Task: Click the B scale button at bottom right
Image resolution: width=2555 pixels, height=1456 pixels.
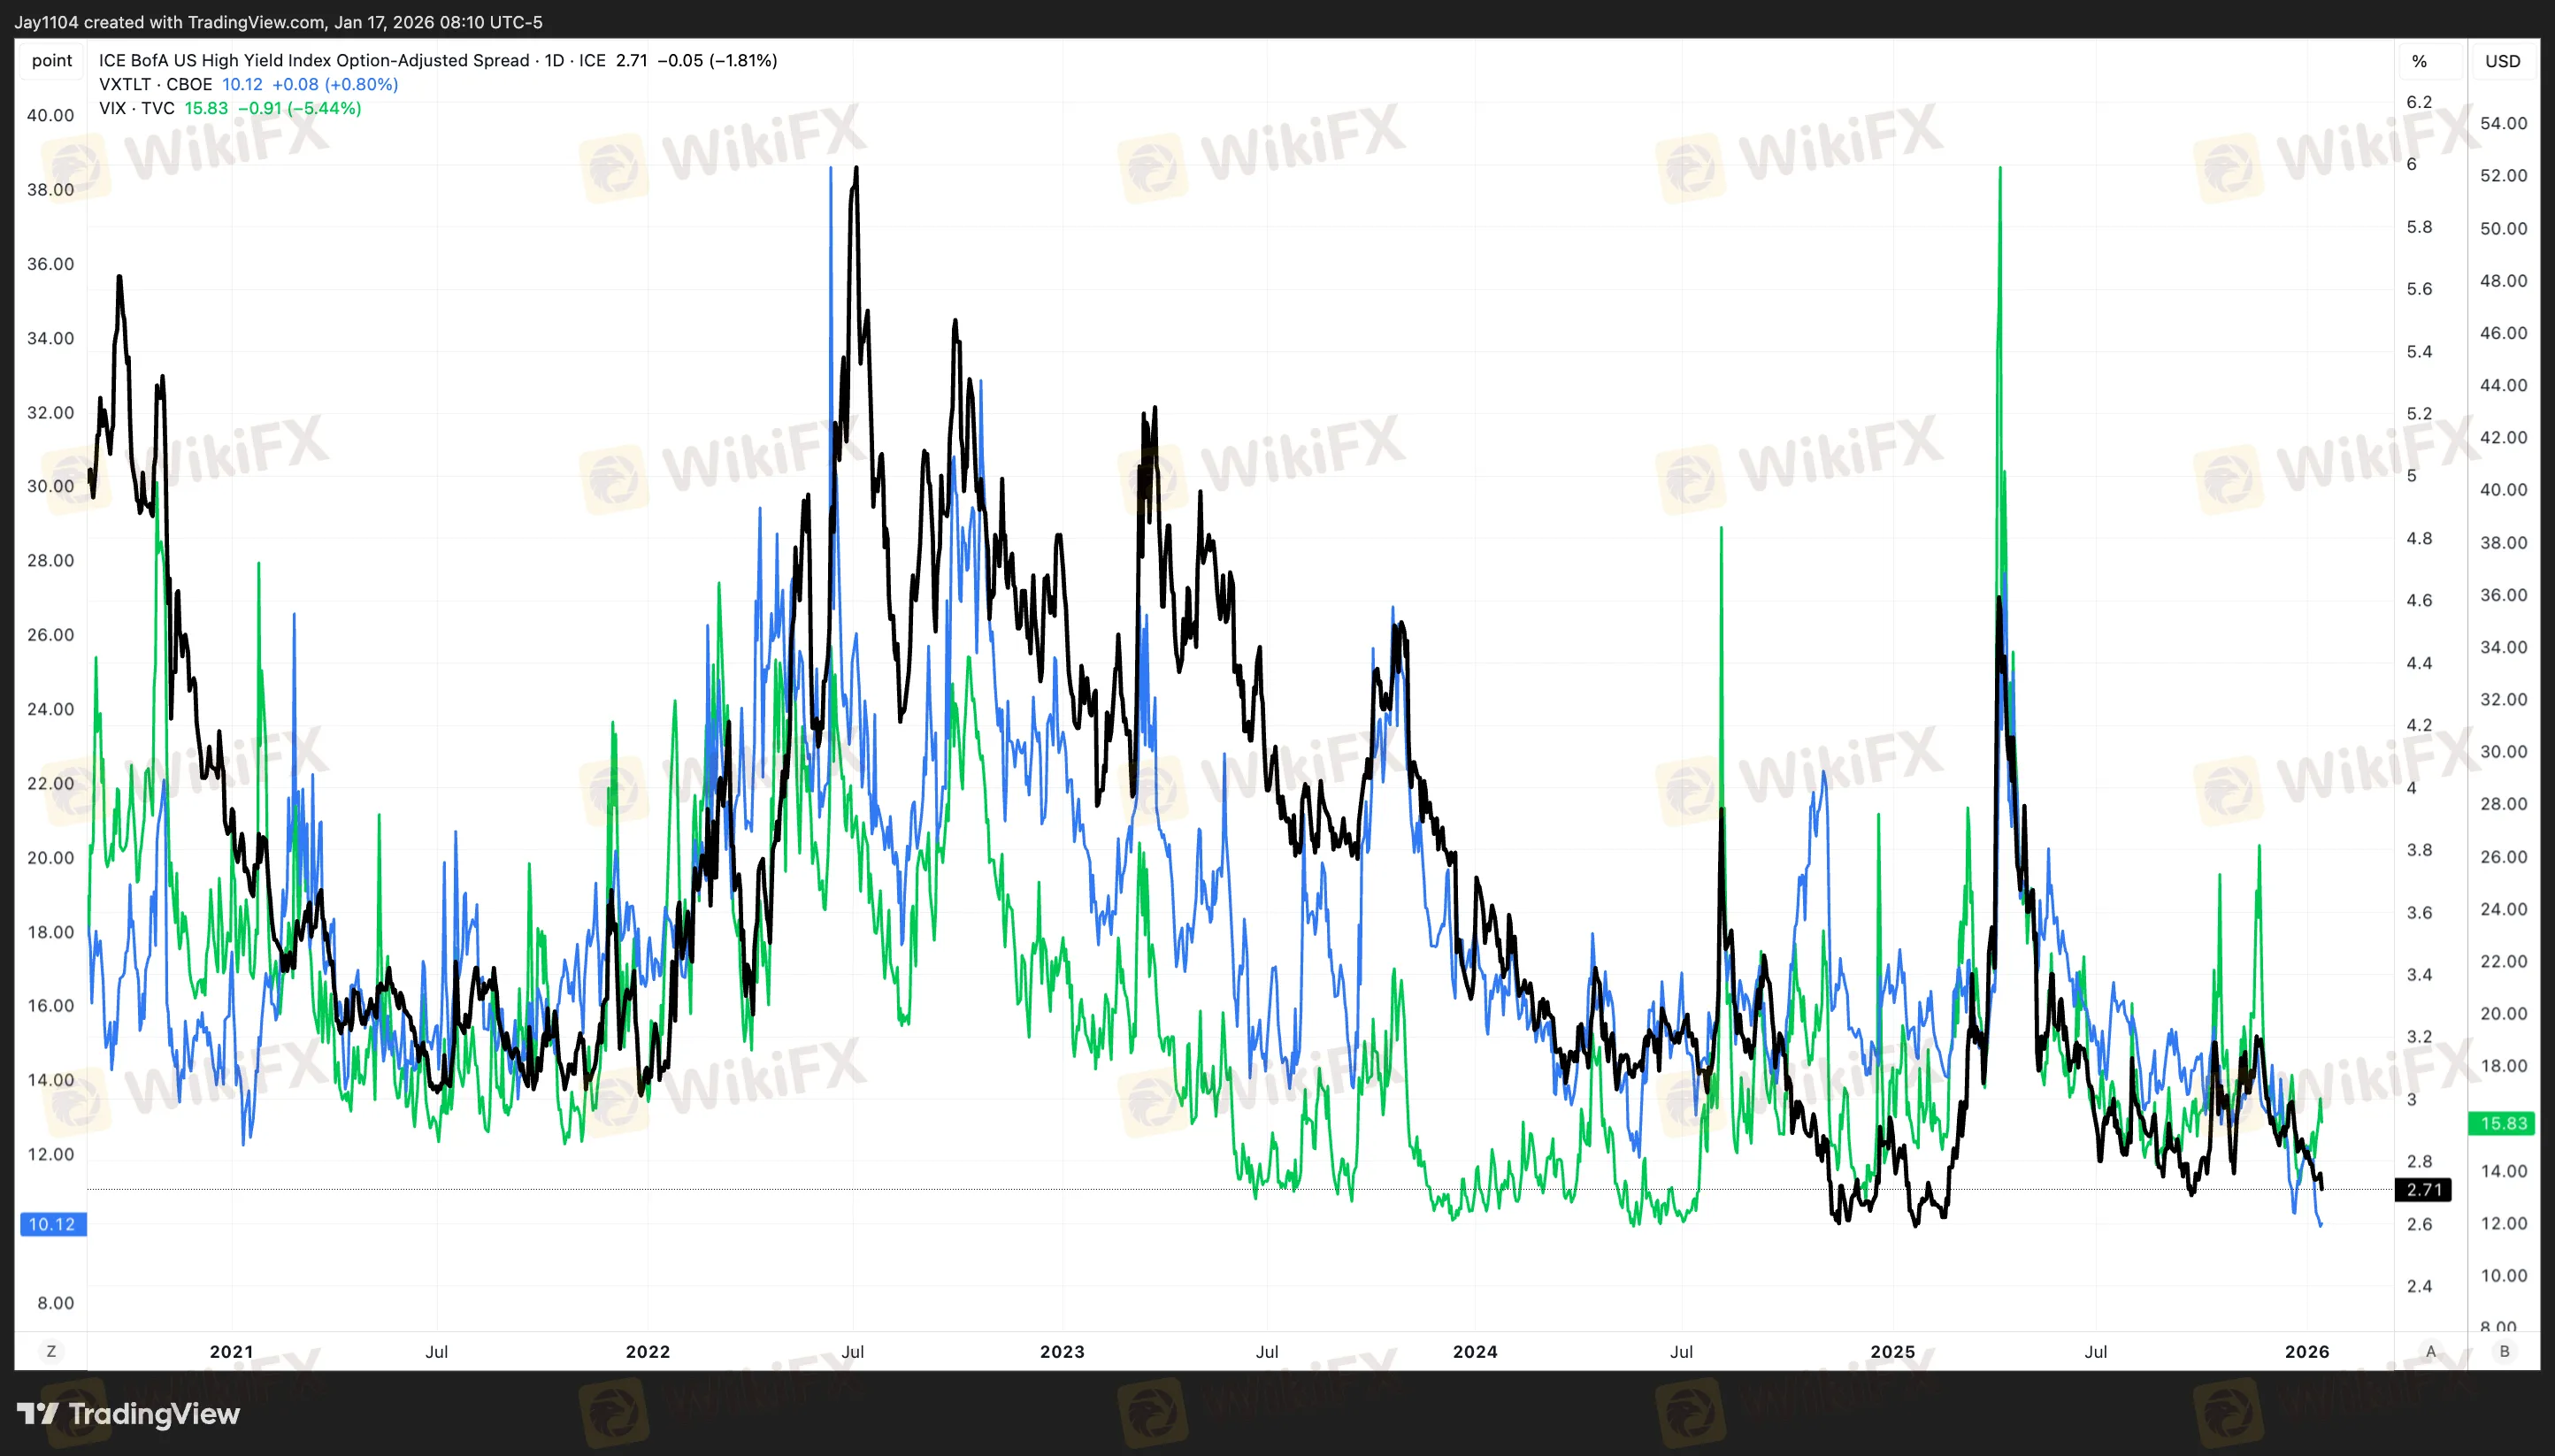Action: [2504, 1351]
